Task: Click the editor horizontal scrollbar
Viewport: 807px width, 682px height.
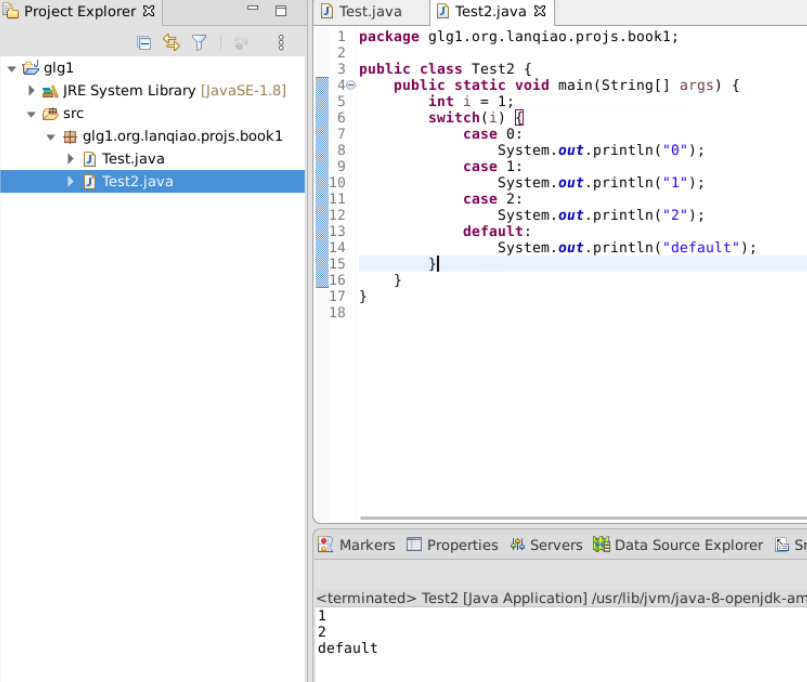Action: [x=584, y=518]
